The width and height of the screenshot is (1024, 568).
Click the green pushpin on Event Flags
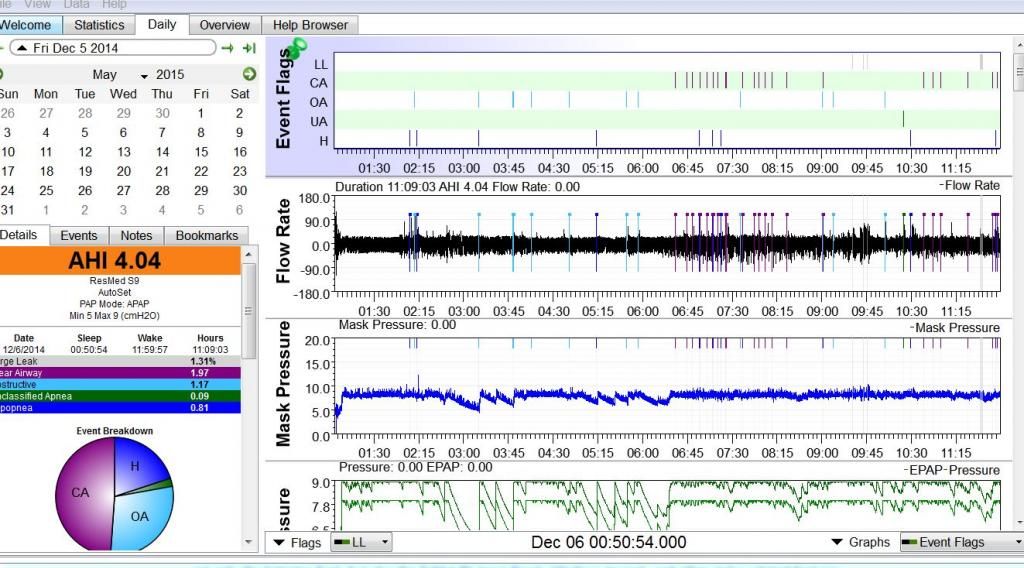pos(298,47)
